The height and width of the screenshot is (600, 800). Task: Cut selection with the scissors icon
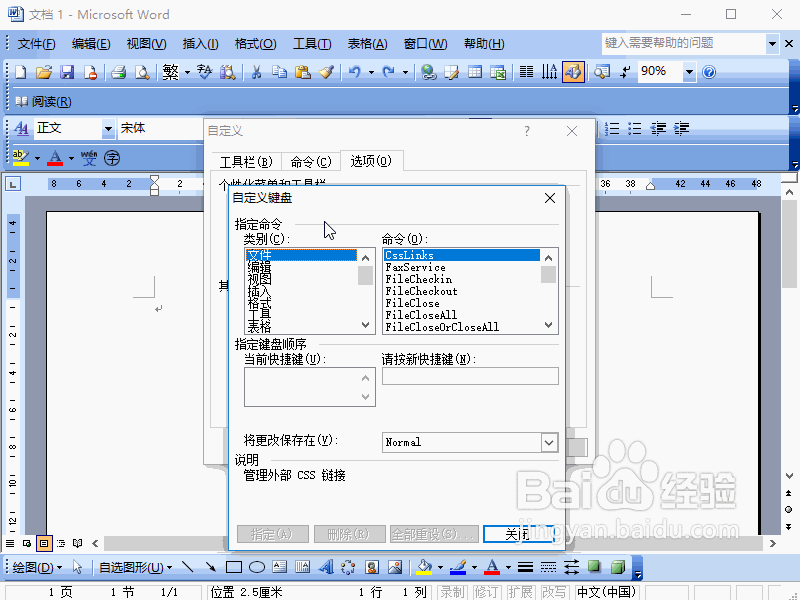256,72
